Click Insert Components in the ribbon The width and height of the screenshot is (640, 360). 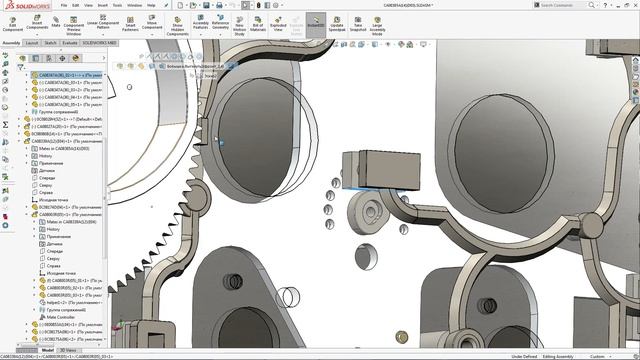(37, 23)
